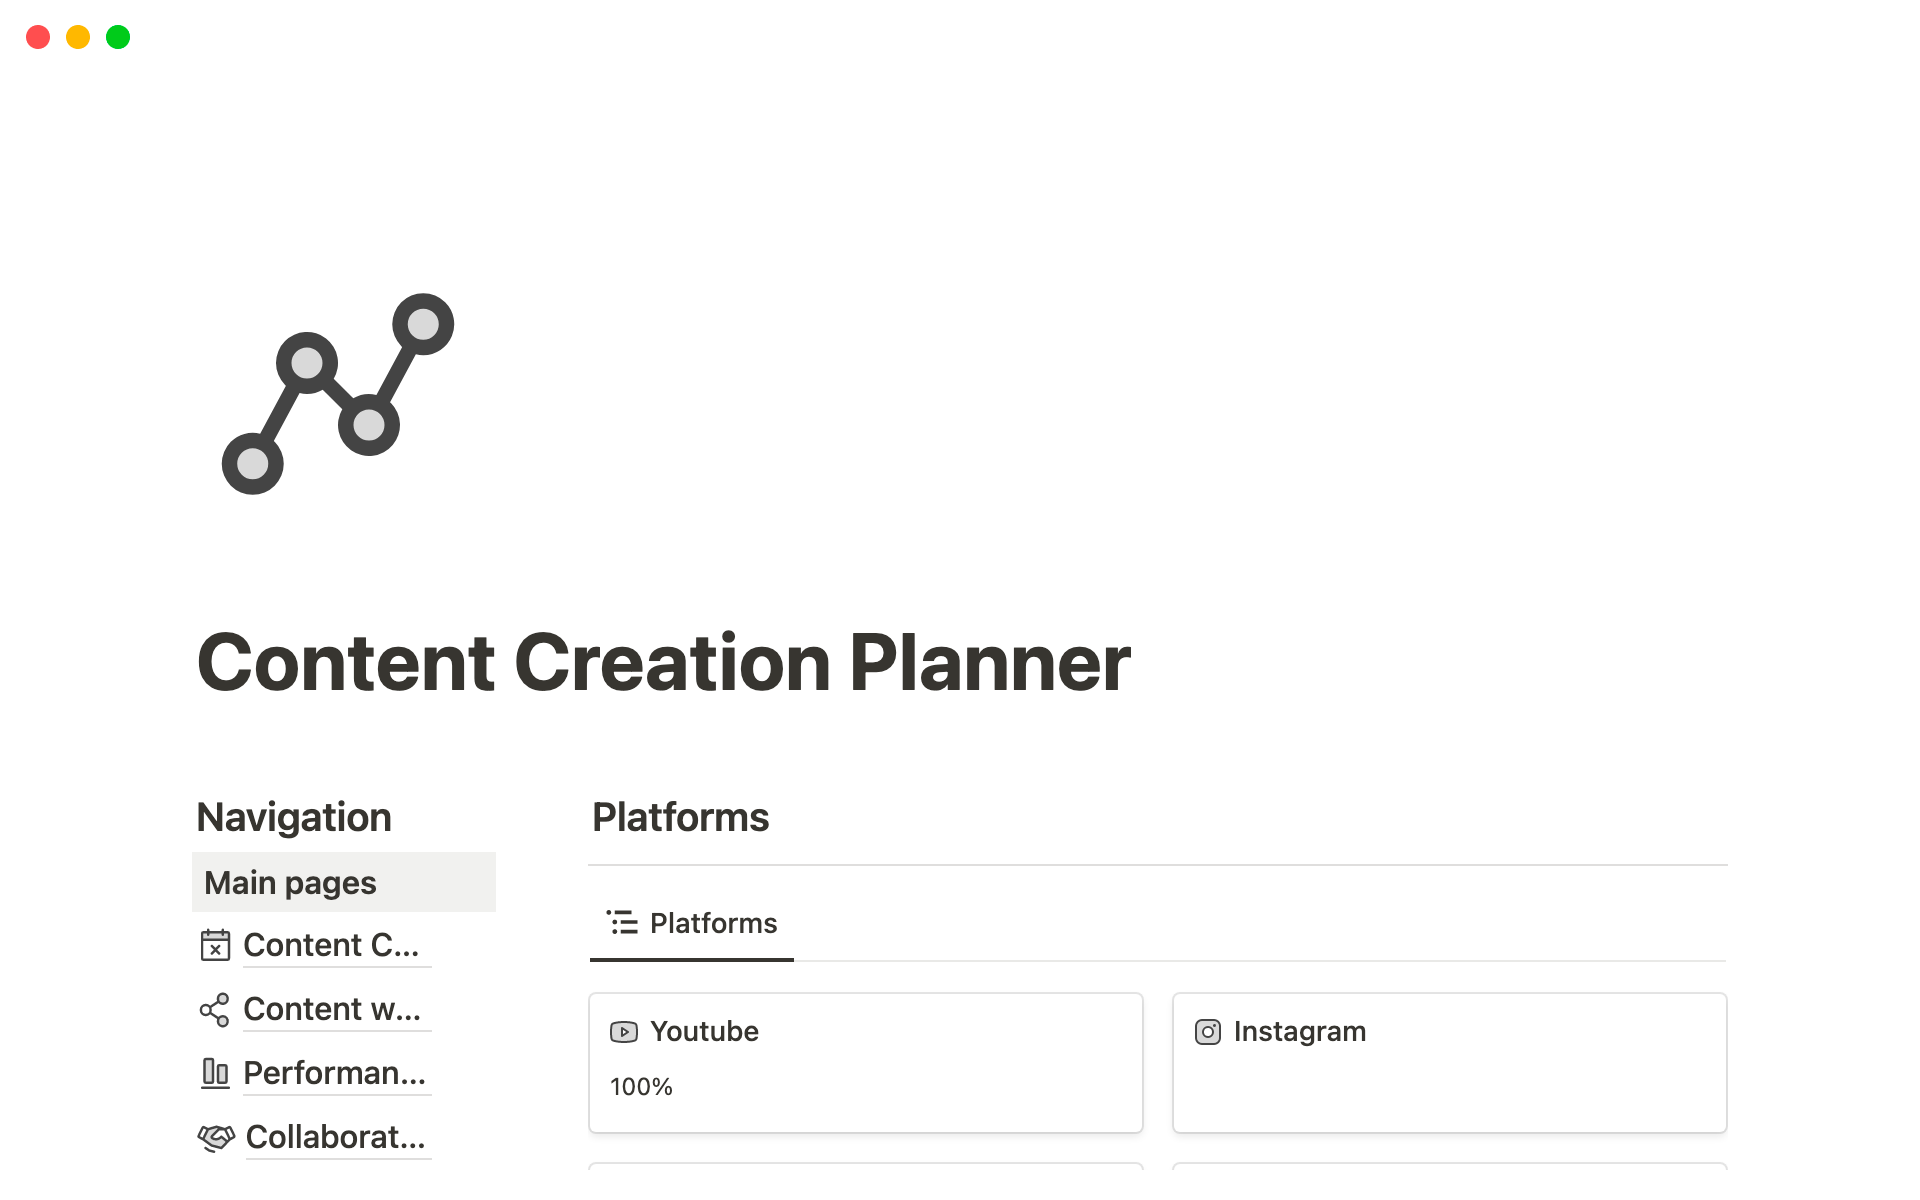The height and width of the screenshot is (1200, 1920).
Task: Go to the Performan... page link
Action: 334,1073
